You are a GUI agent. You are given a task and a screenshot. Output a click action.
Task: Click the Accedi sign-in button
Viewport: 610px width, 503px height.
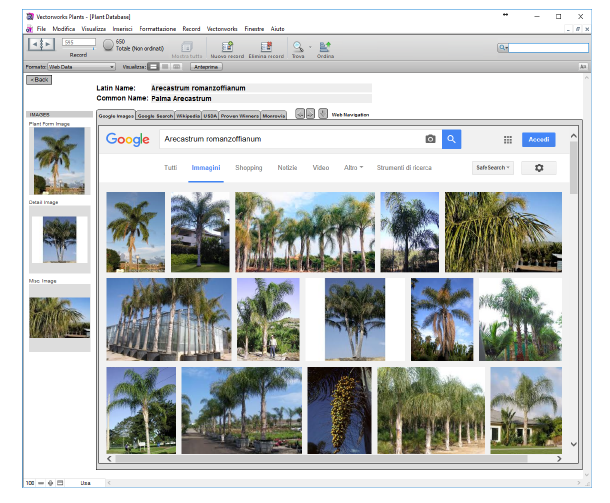click(x=538, y=139)
